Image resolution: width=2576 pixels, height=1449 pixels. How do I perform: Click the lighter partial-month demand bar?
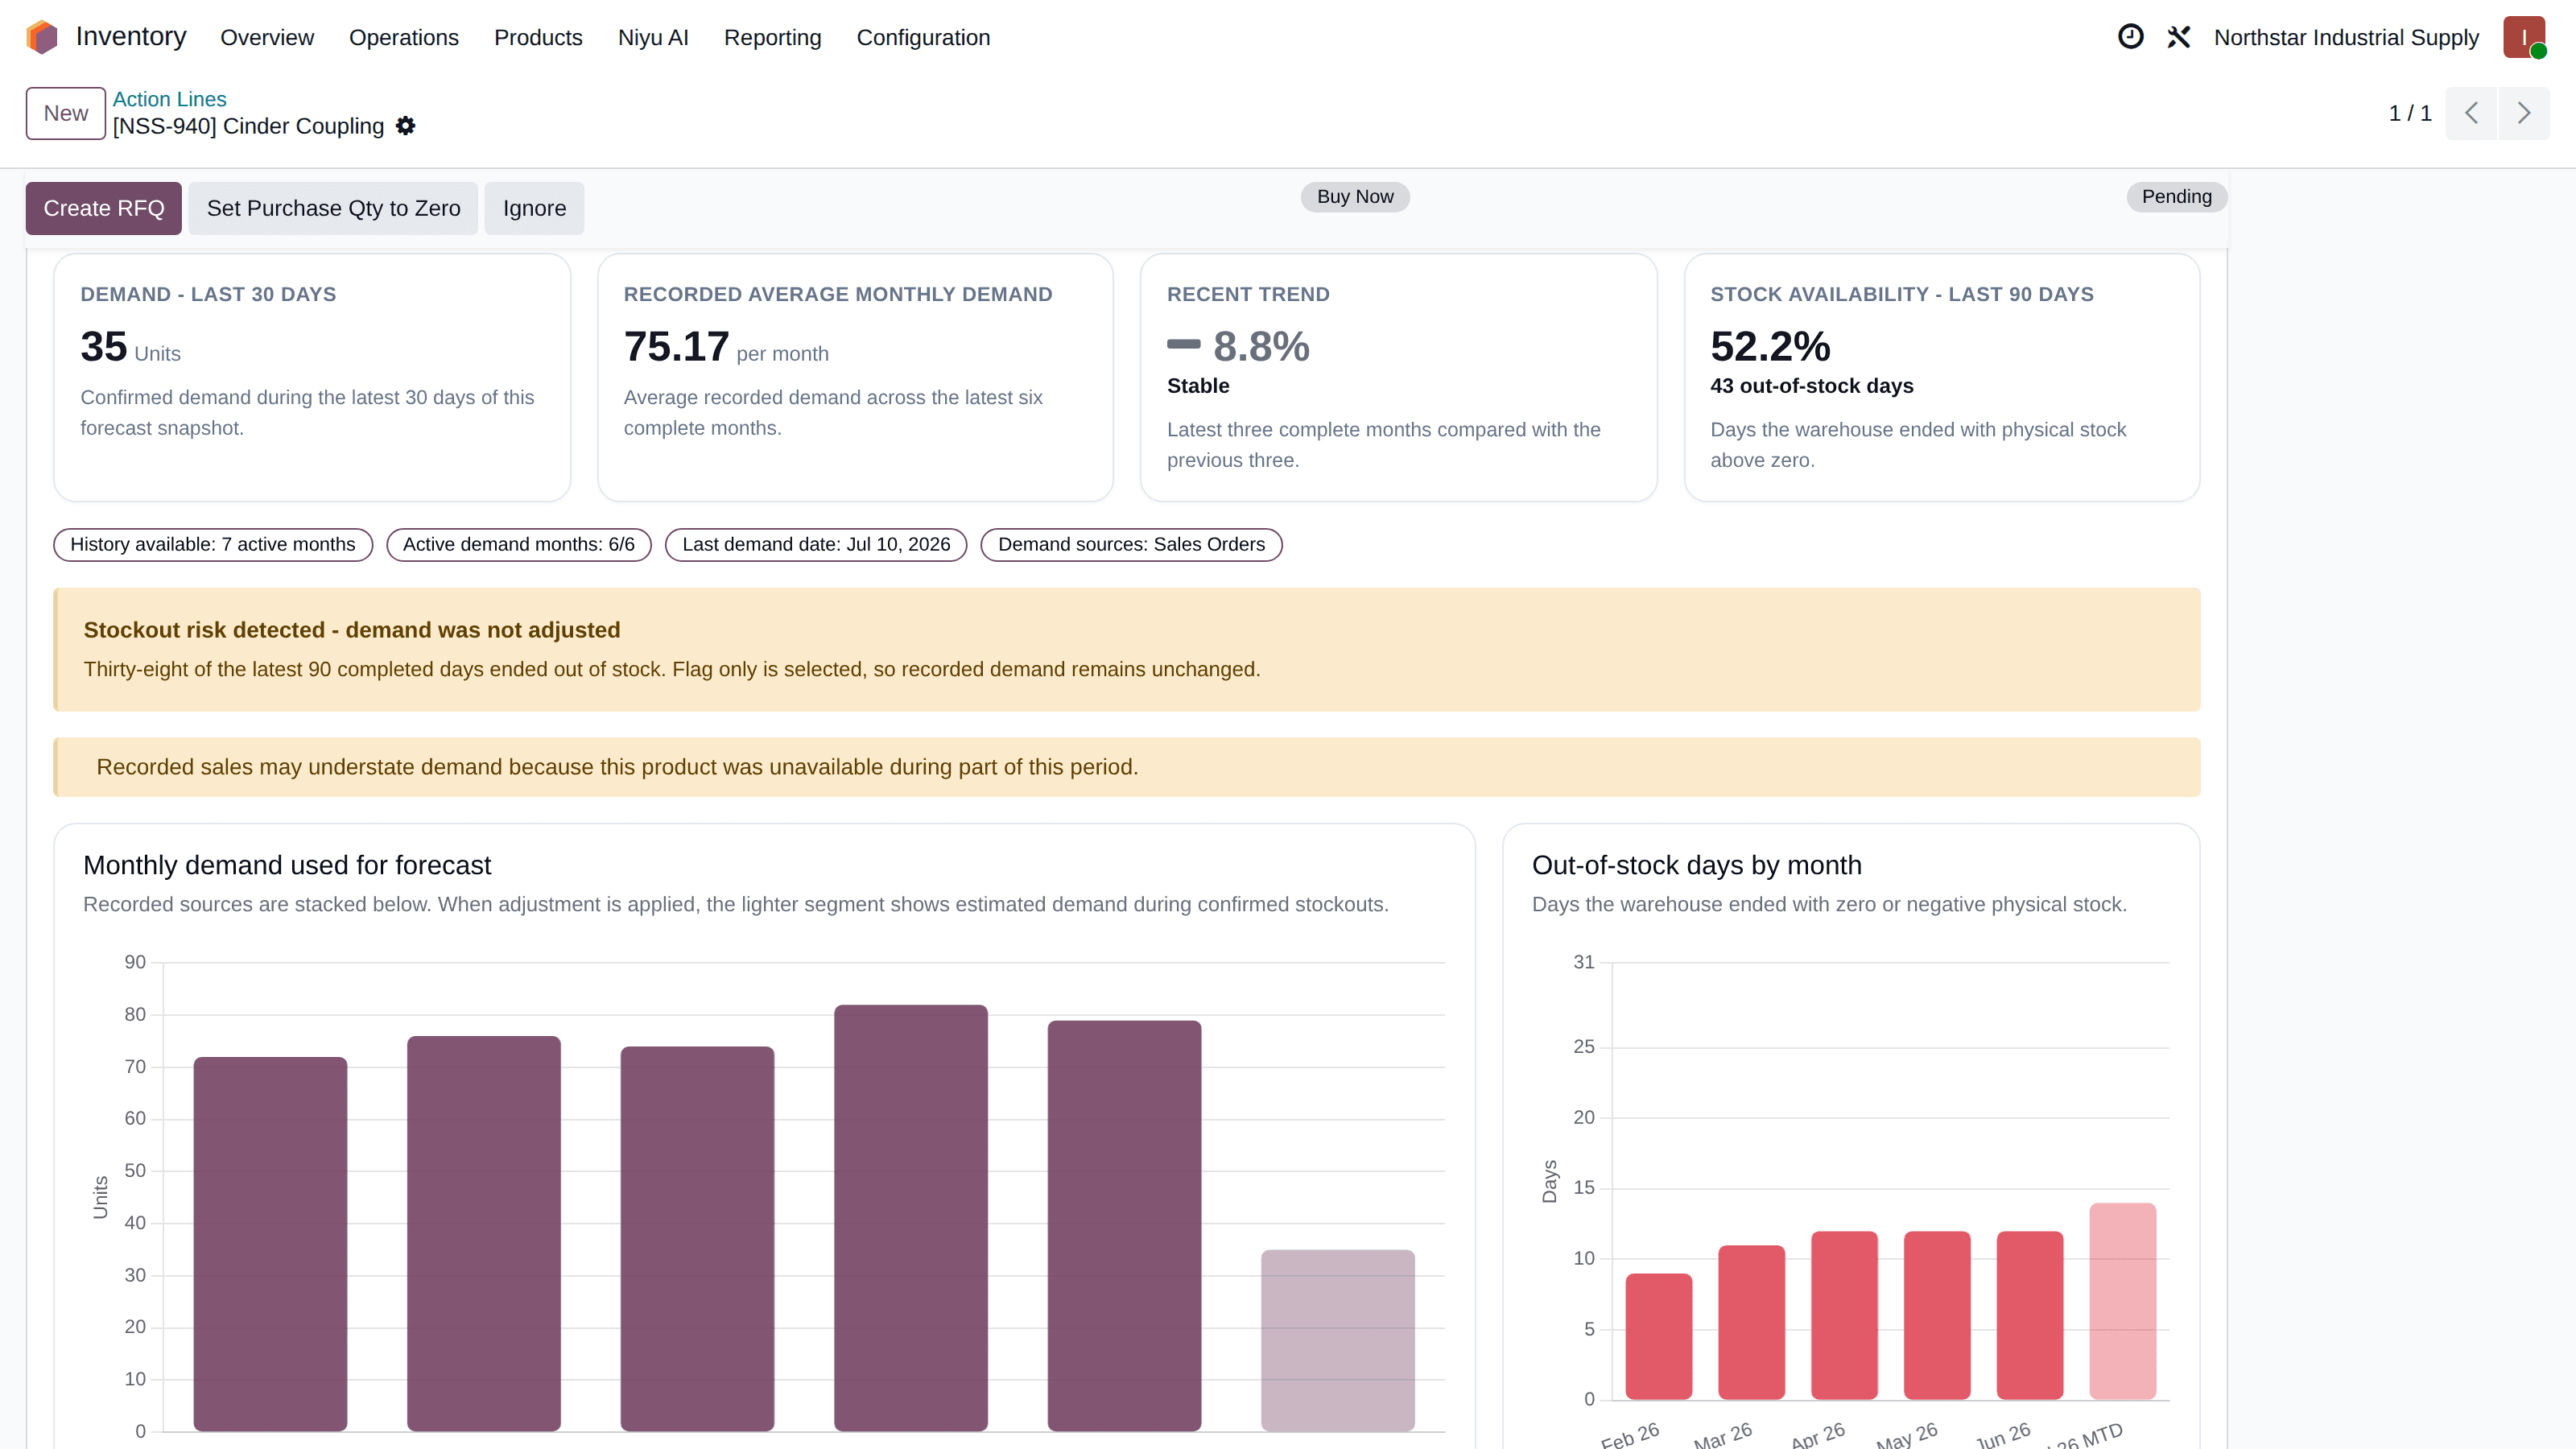pos(1338,1340)
